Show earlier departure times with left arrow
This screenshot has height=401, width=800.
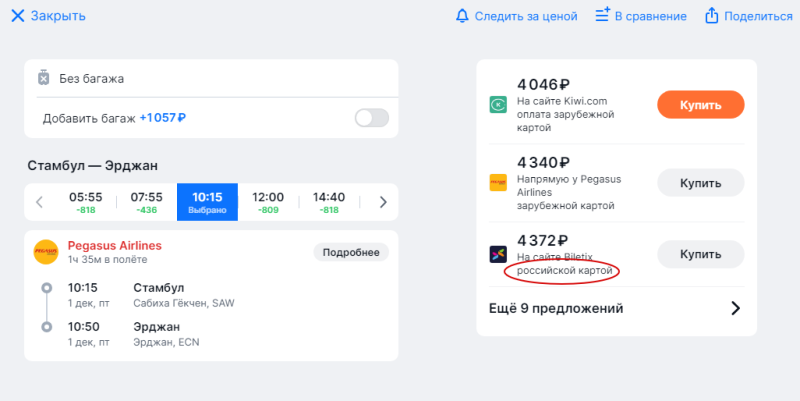pyautogui.click(x=39, y=202)
